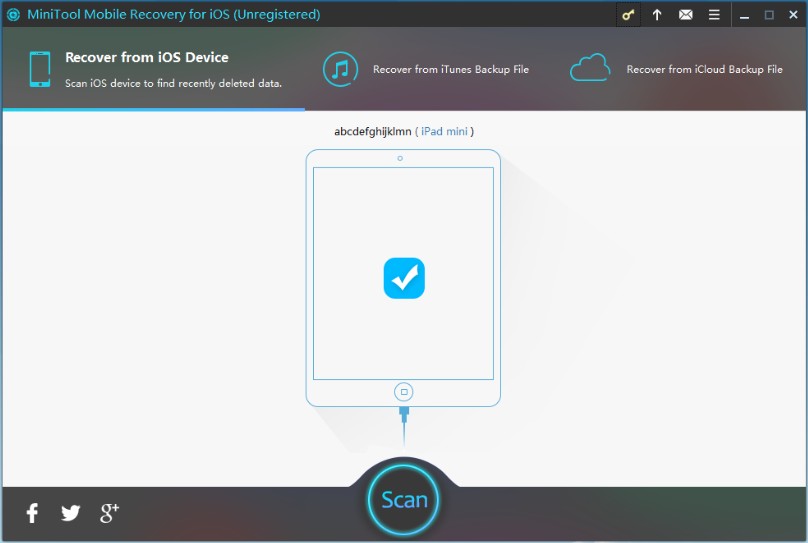
Task: Click the iPad mini device label
Action: 444,131
